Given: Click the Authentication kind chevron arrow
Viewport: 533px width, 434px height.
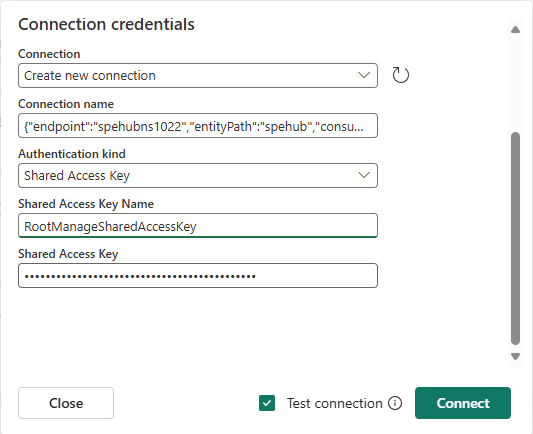Looking at the screenshot, I should pos(364,175).
